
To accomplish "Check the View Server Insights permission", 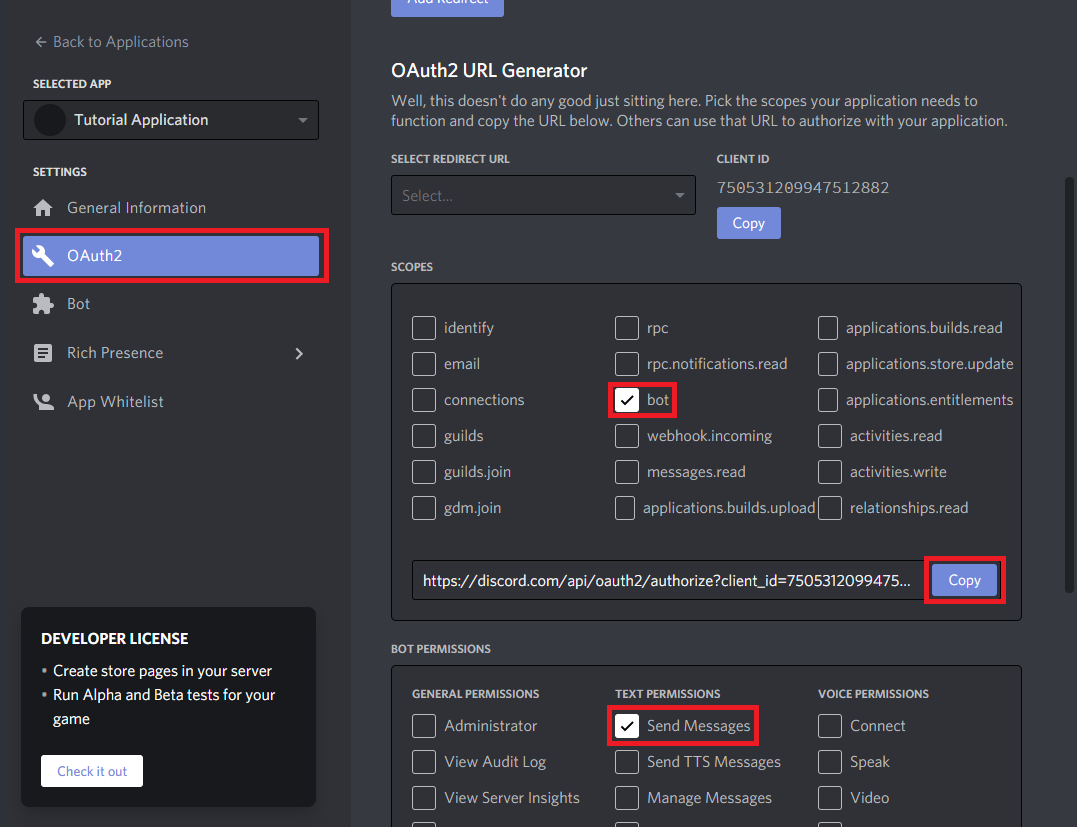I will (x=424, y=797).
